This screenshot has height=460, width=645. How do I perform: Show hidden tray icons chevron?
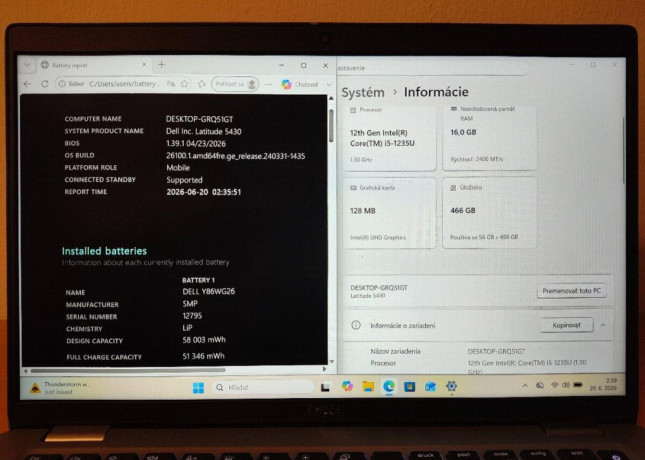(x=525, y=386)
